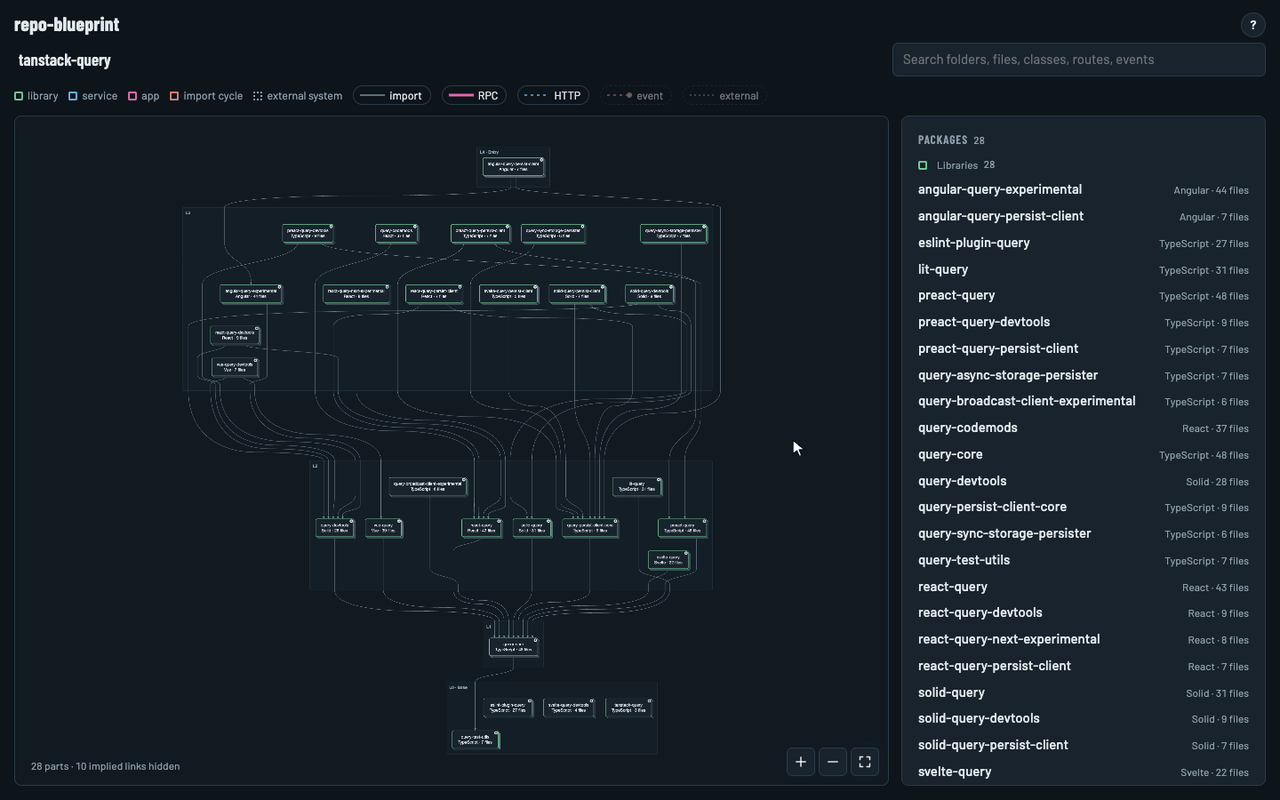The image size is (1280, 800).
Task: Click the angular-query-persist-client node in the graph
Action: click(513, 167)
